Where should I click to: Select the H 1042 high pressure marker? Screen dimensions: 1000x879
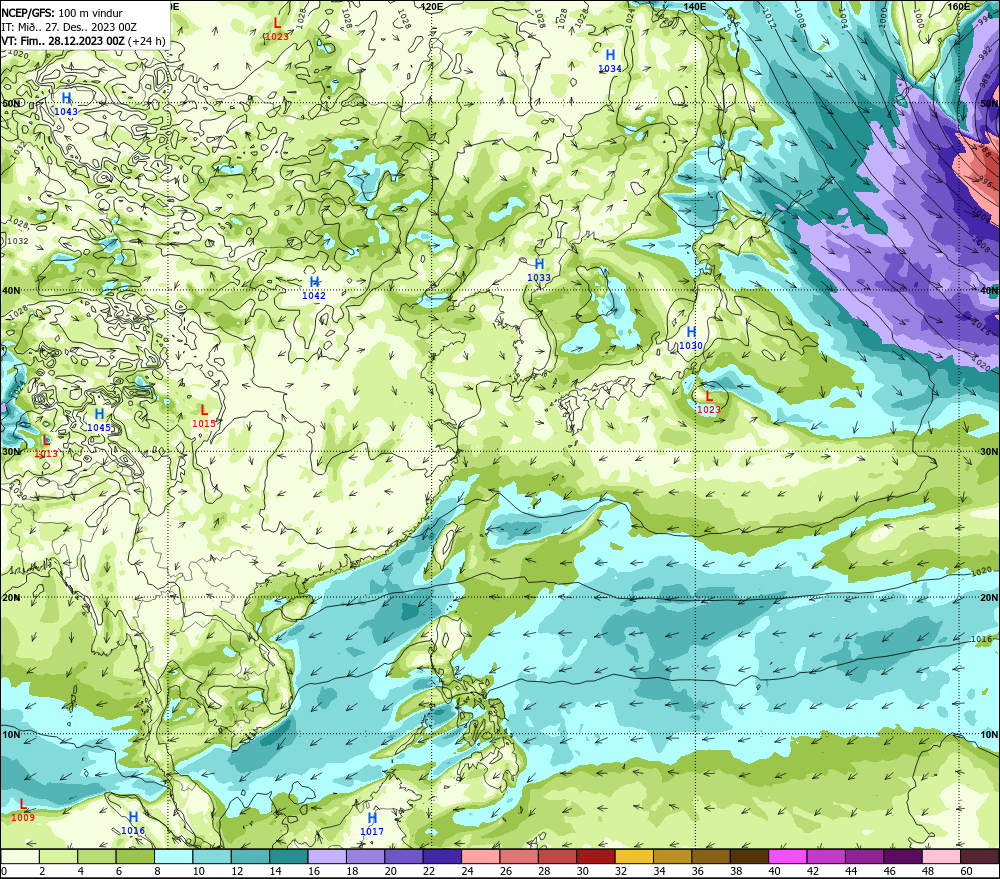[314, 288]
